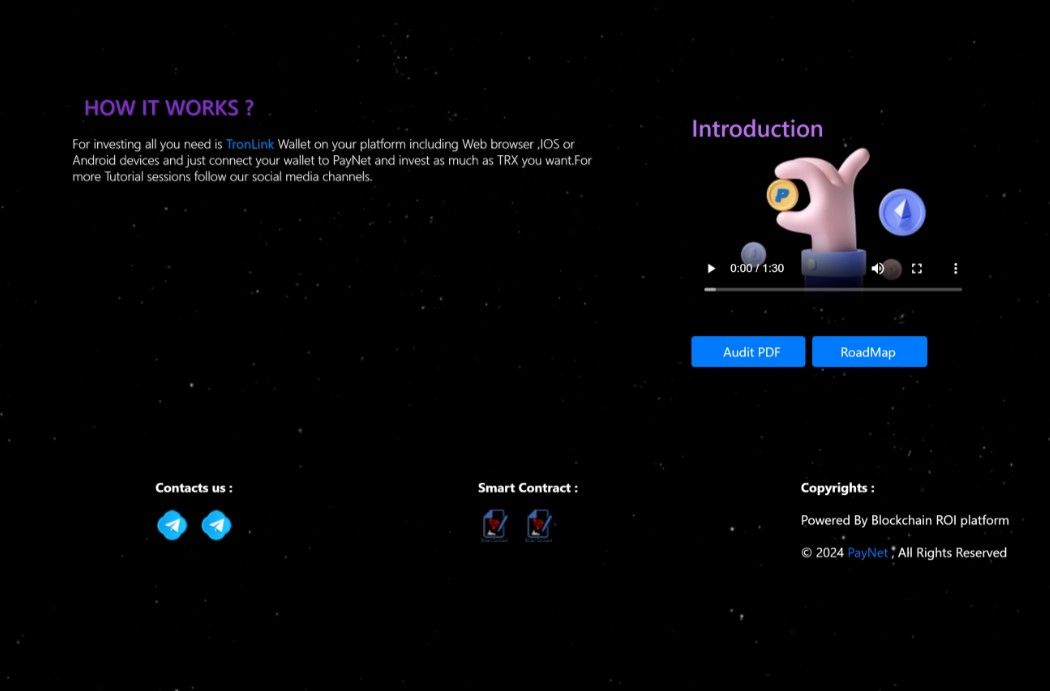Click the PayNet link in the copyright line
1050x691 pixels.
pos(867,553)
